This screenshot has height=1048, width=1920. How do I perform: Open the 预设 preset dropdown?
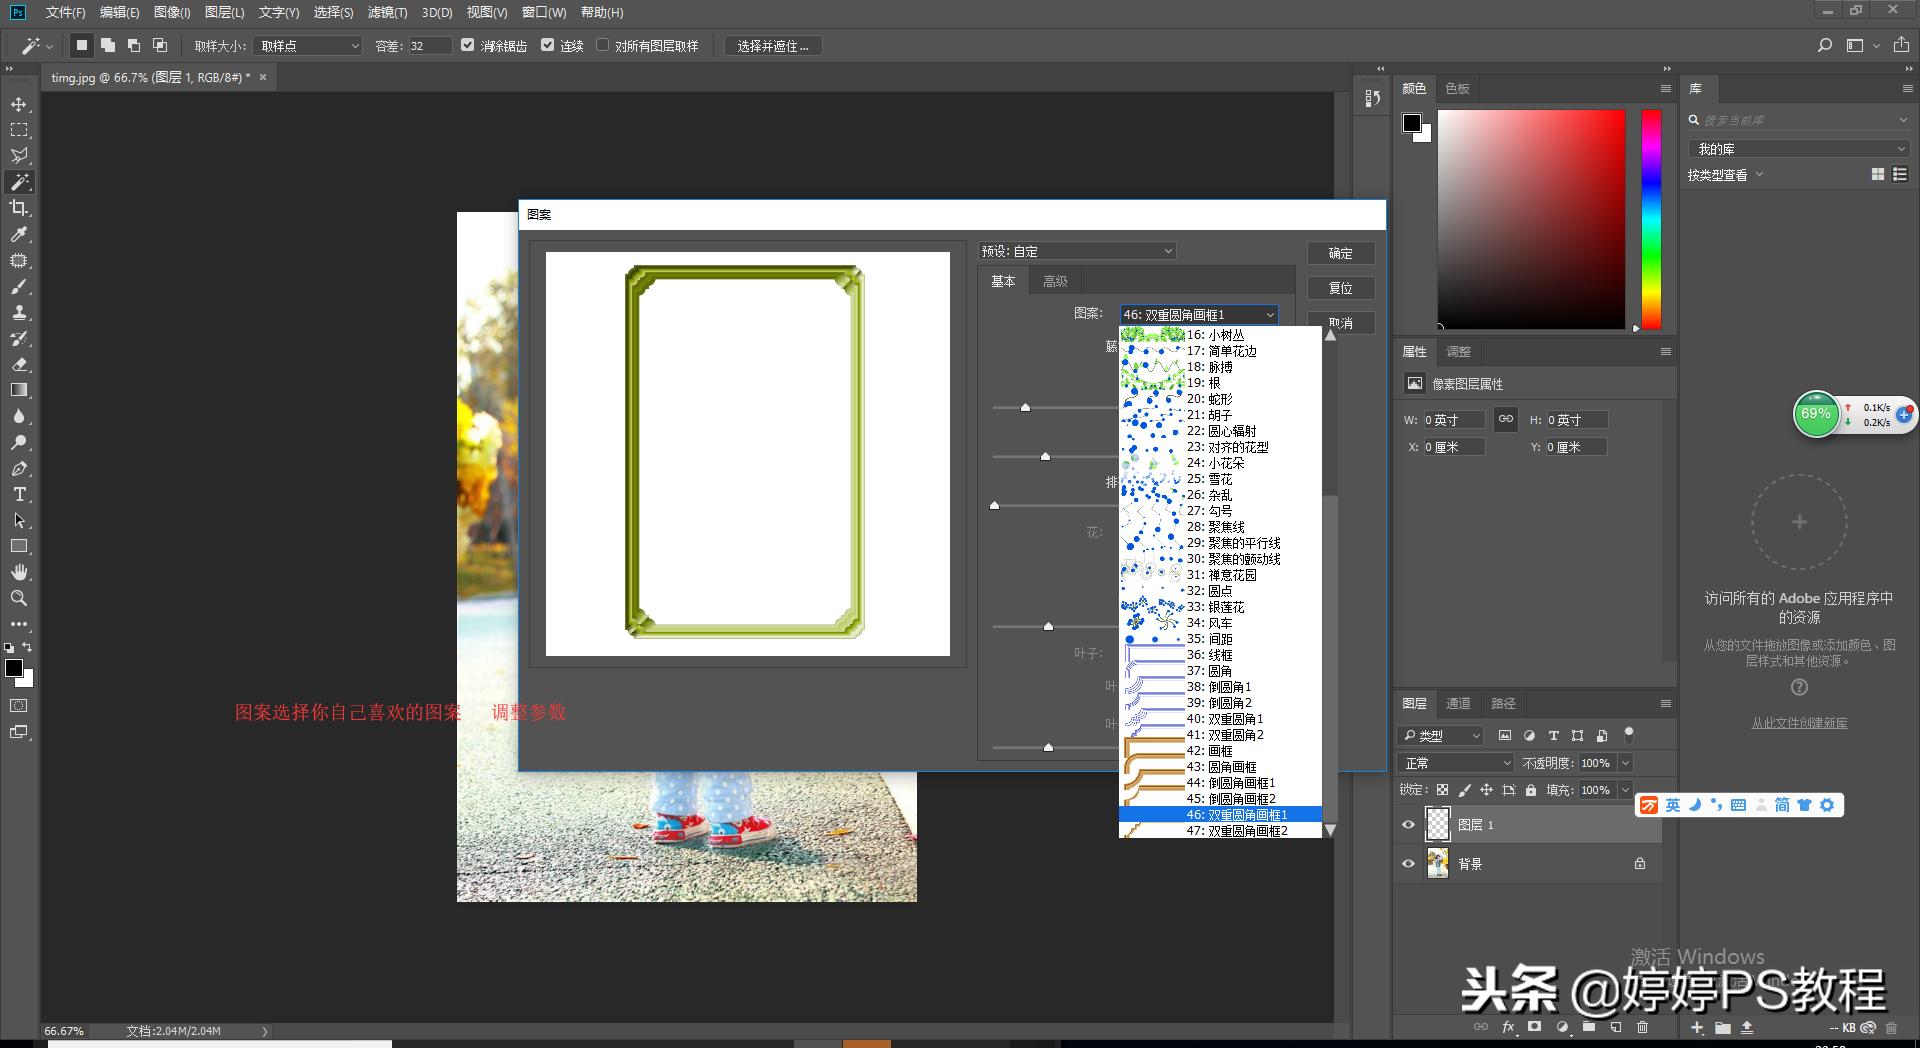pos(1077,251)
